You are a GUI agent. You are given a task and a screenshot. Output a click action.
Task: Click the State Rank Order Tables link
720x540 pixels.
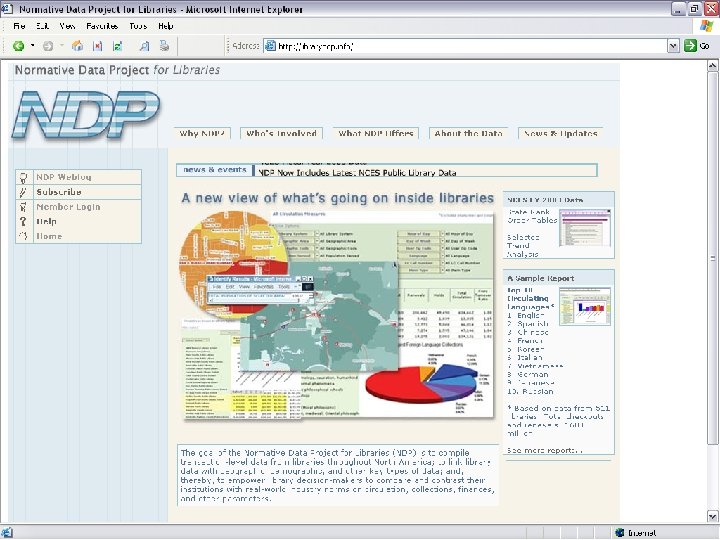532,216
